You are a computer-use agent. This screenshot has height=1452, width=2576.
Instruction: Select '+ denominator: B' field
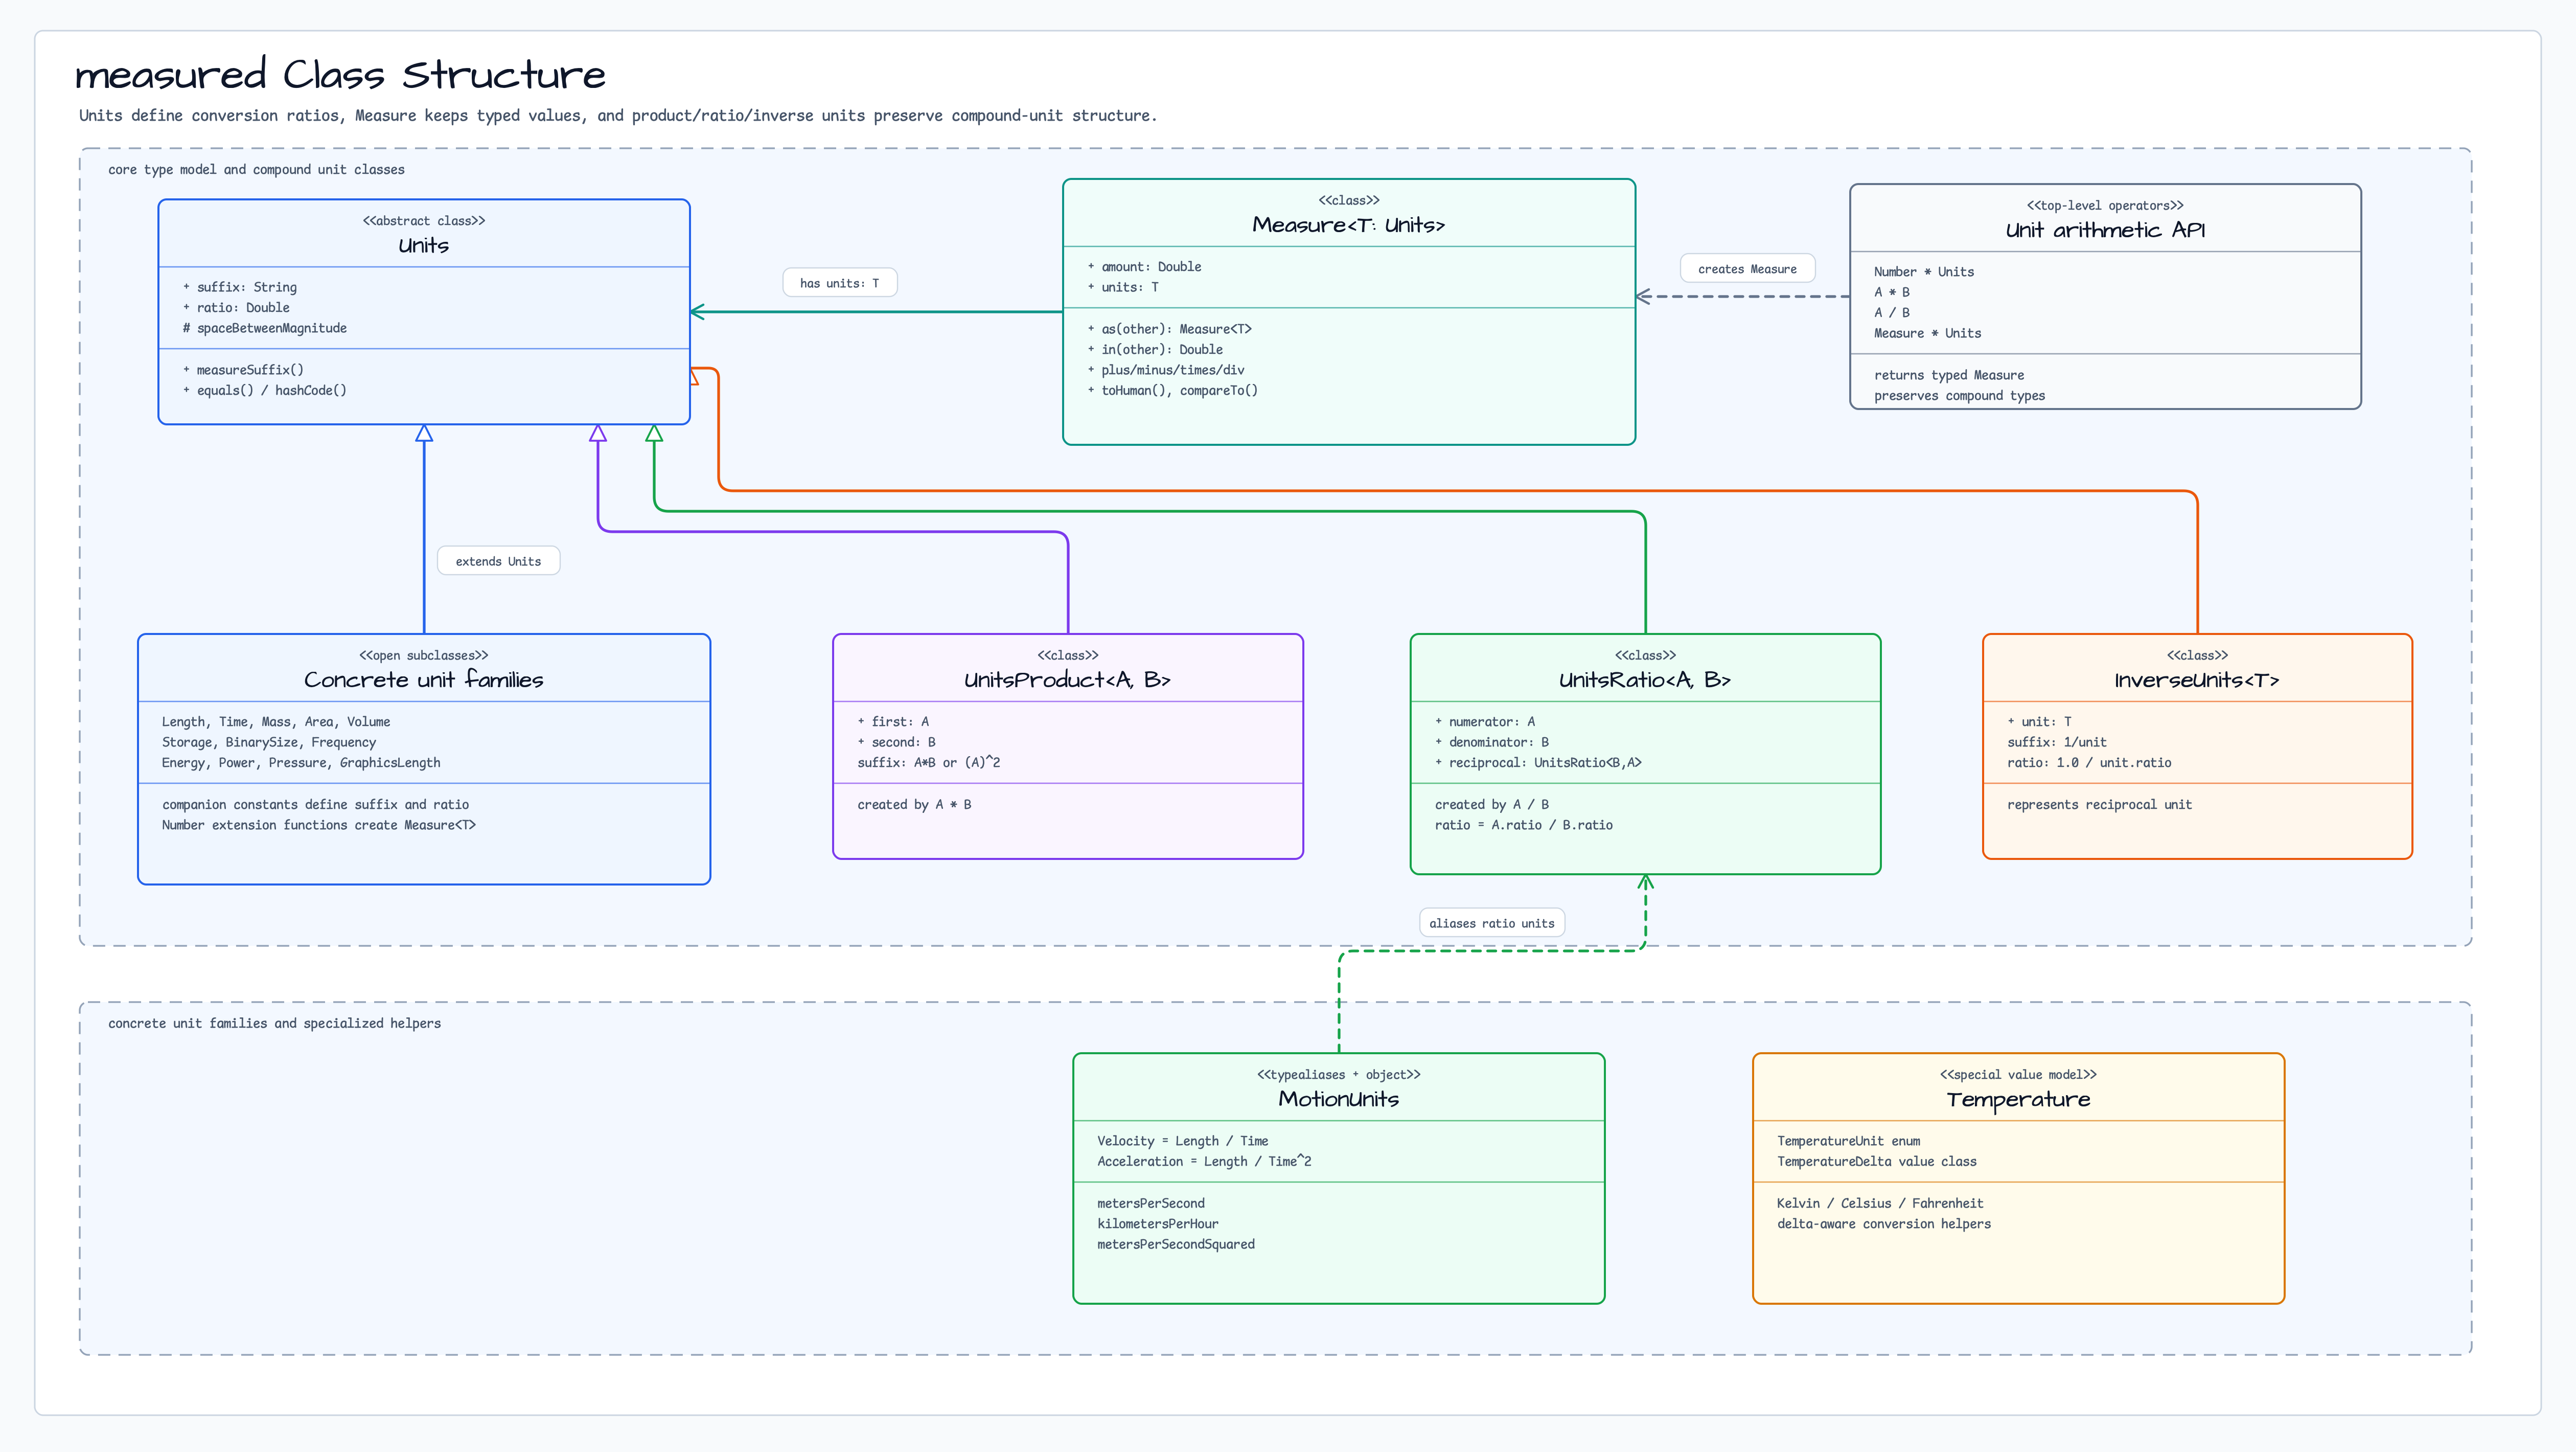[x=1492, y=742]
